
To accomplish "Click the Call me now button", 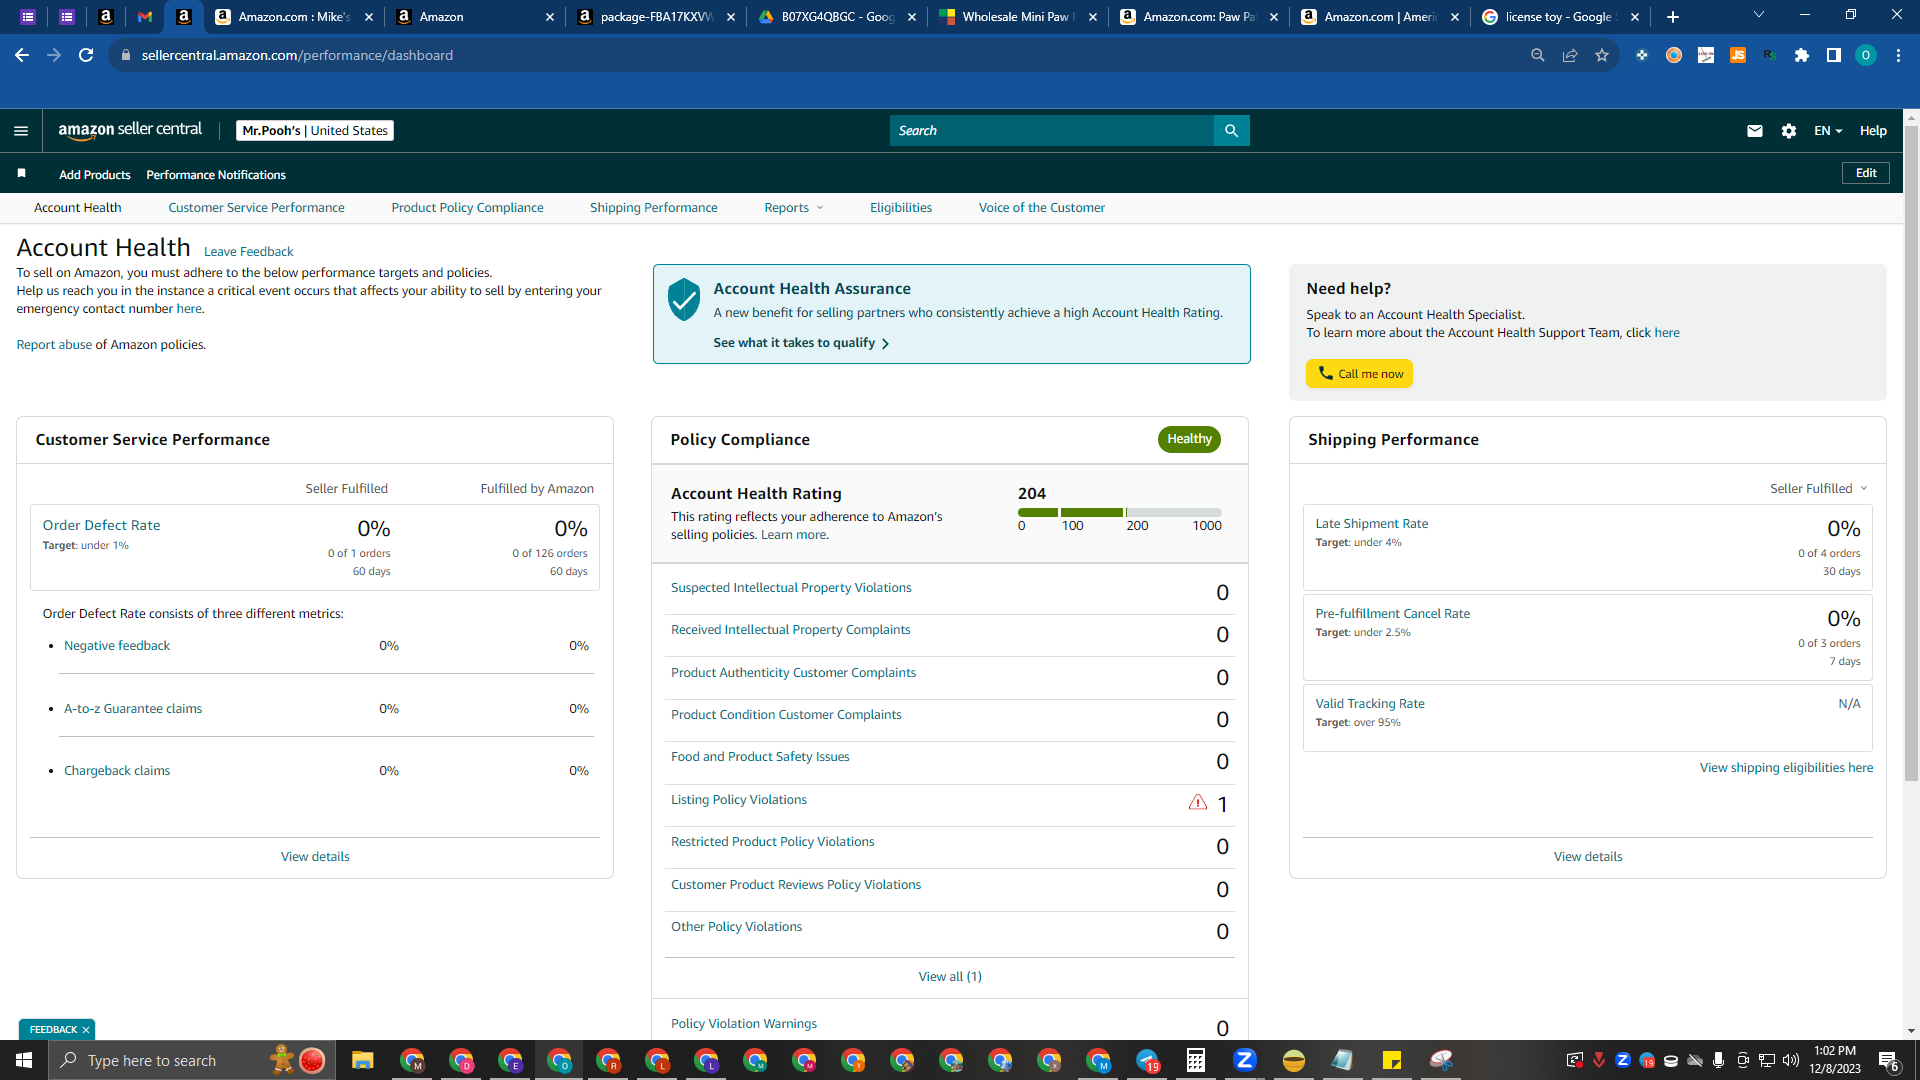I will point(1359,374).
